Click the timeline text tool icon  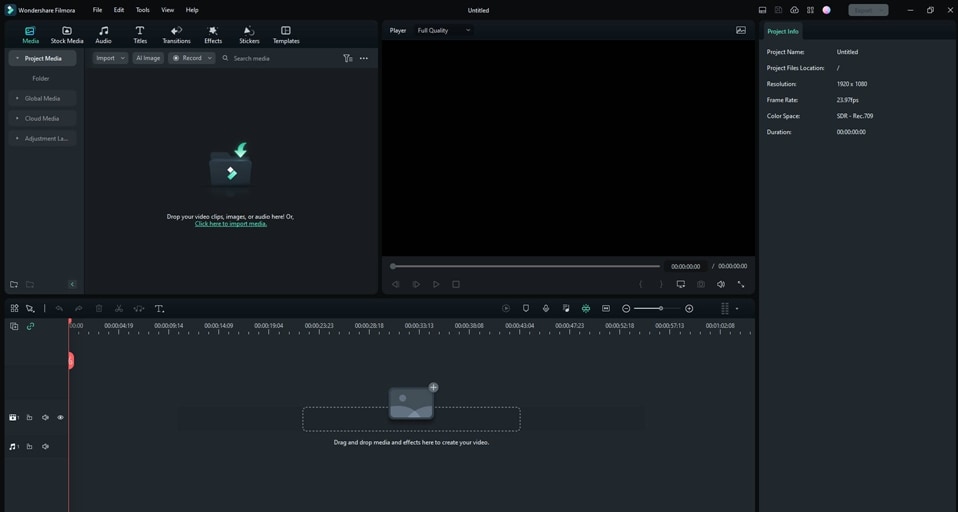click(159, 309)
